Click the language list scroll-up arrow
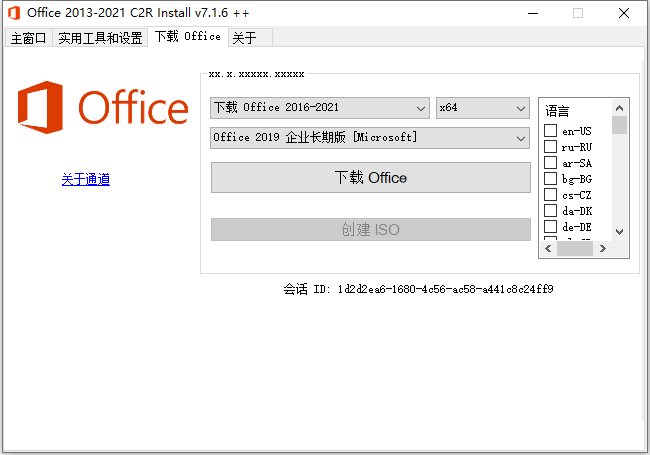Image resolution: width=650 pixels, height=455 pixels. click(619, 108)
